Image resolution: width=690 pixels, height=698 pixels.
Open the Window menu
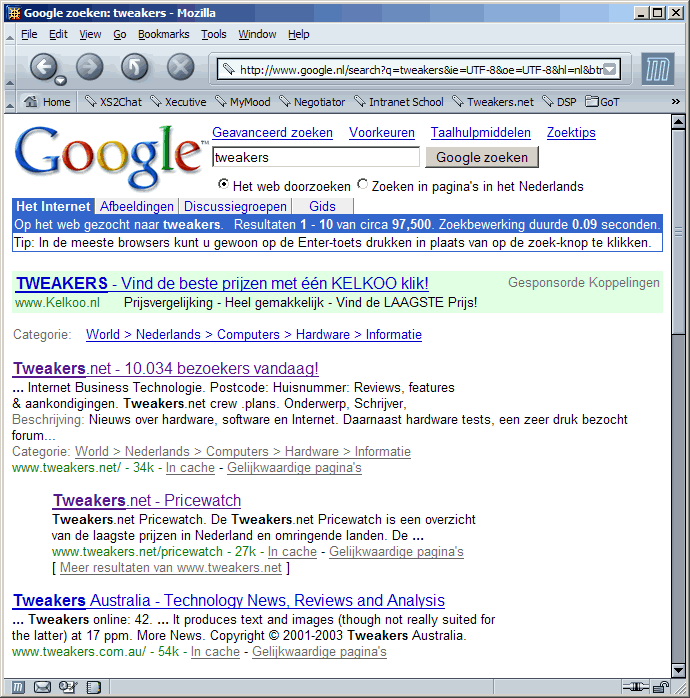coord(257,34)
